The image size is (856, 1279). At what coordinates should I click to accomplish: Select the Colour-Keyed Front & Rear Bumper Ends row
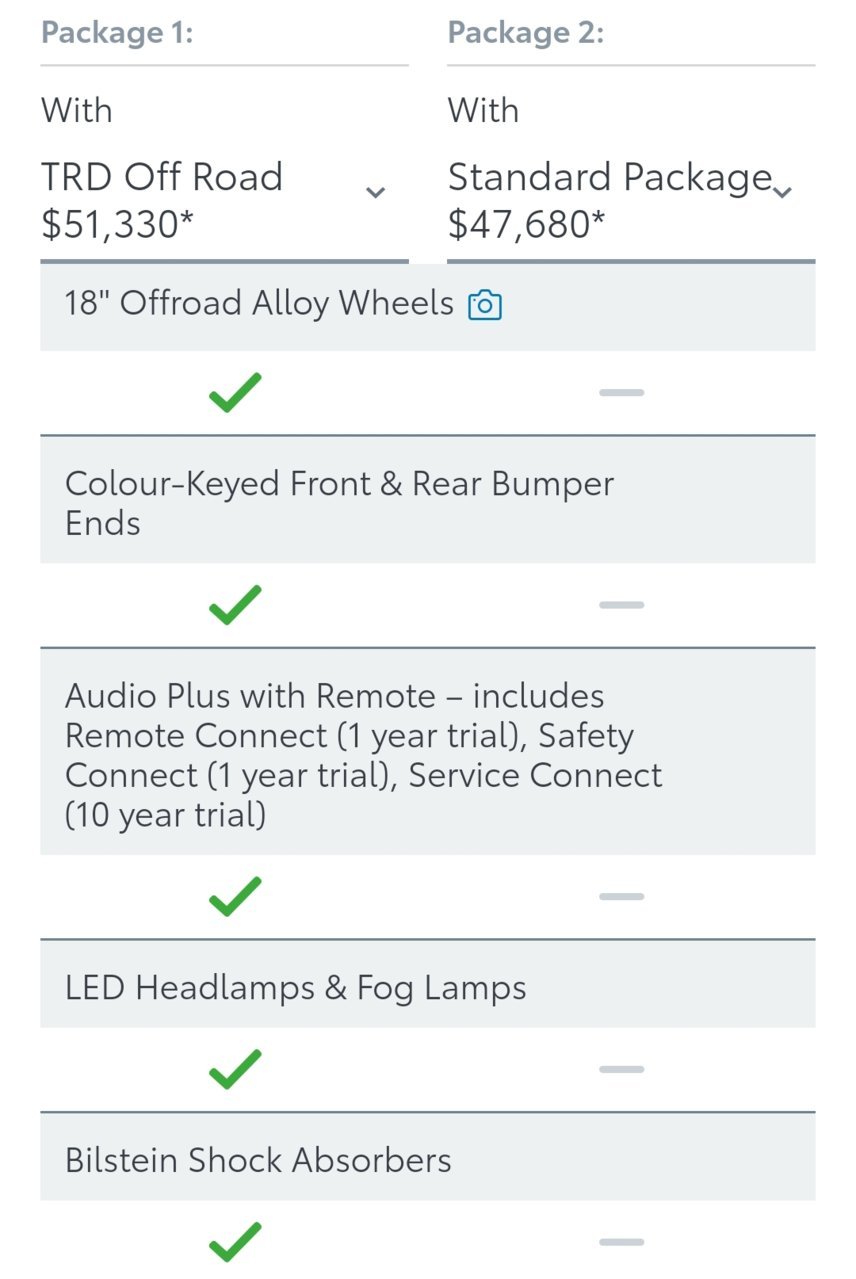(x=428, y=503)
